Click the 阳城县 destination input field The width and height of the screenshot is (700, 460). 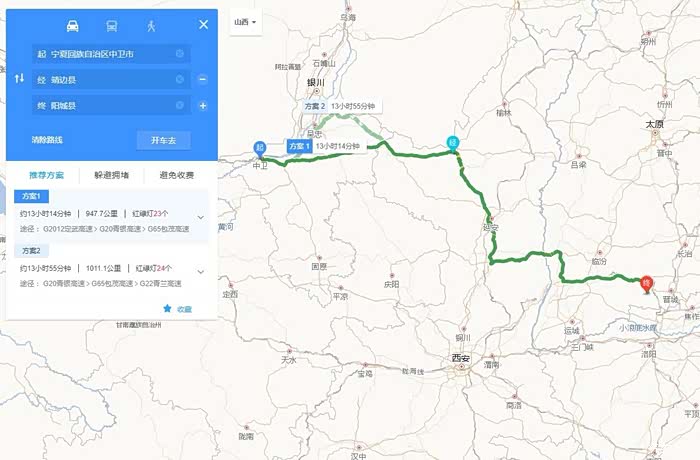coord(111,105)
